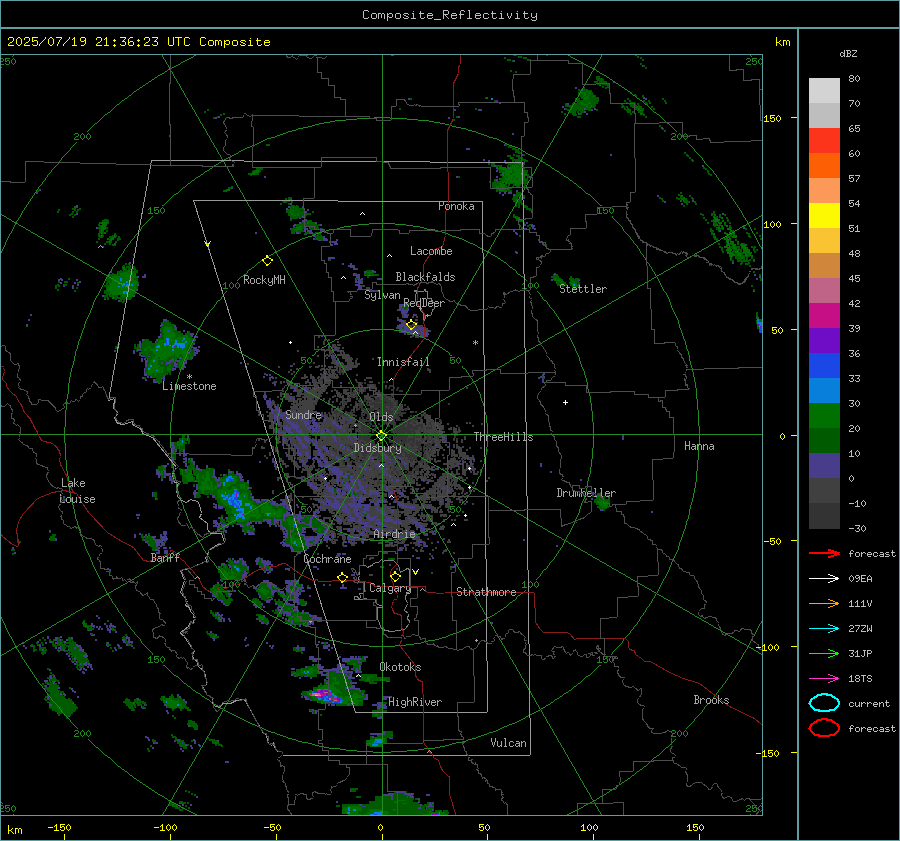The width and height of the screenshot is (900, 841).
Task: Click the Lake Louise label
Action: (x=77, y=491)
